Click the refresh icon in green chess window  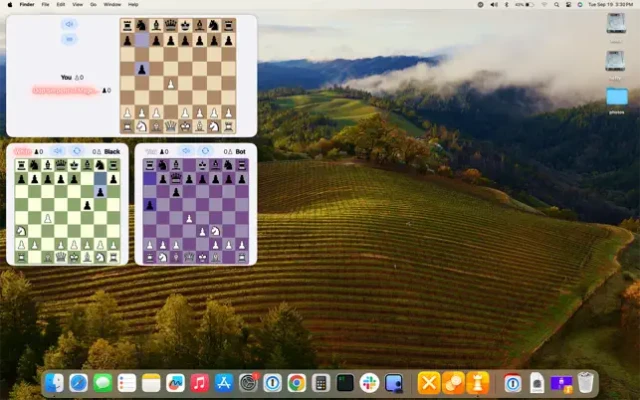[76, 151]
